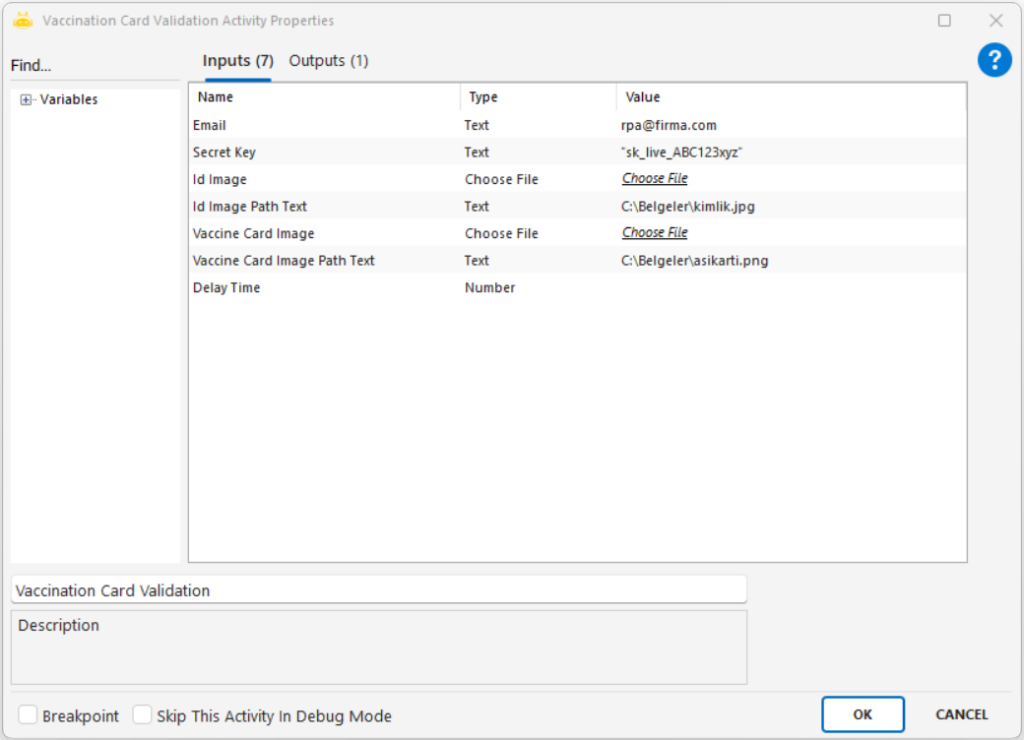The width and height of the screenshot is (1024, 740).
Task: Open Choose File link for Id Image
Action: click(x=654, y=179)
